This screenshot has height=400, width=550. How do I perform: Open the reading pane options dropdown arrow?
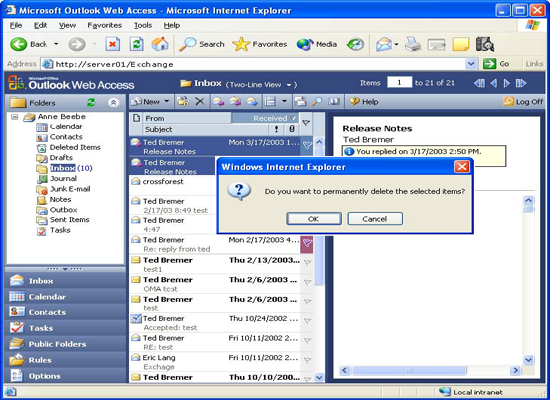(284, 102)
